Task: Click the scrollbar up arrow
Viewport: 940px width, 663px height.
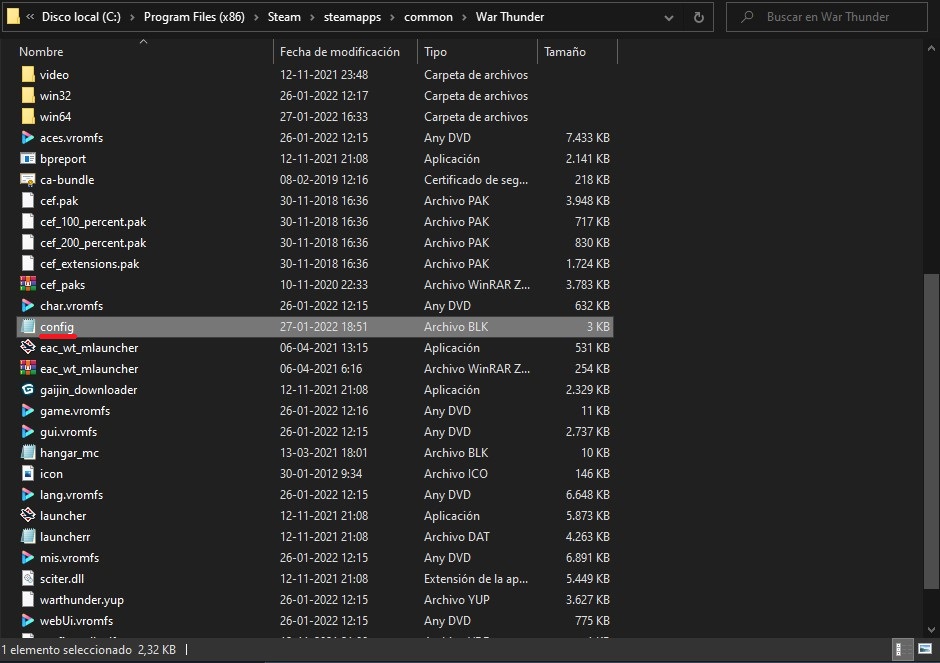Action: (x=931, y=48)
